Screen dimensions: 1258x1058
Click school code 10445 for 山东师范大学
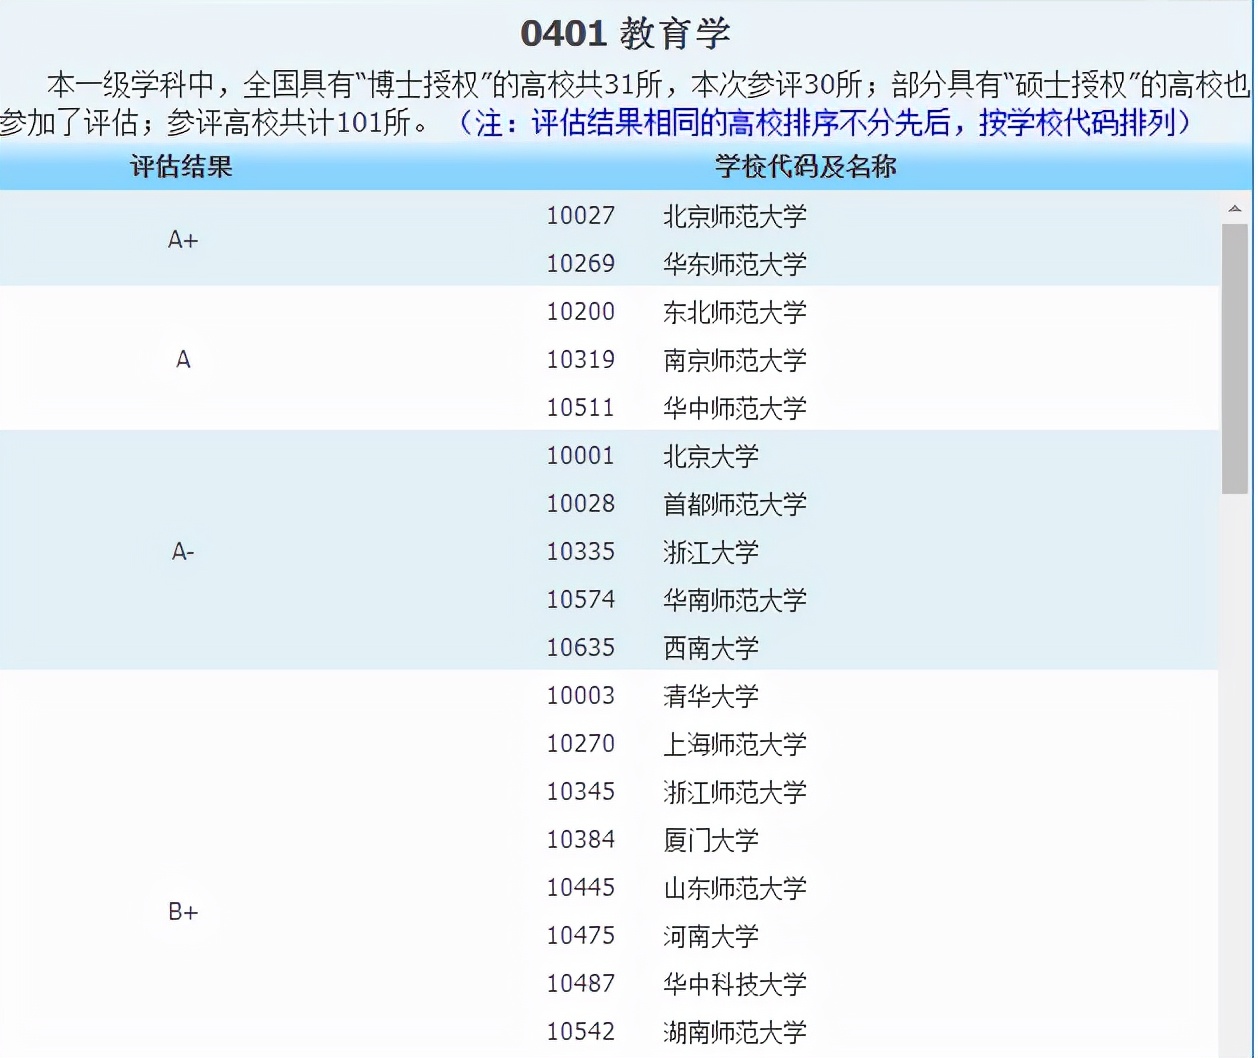tap(582, 888)
